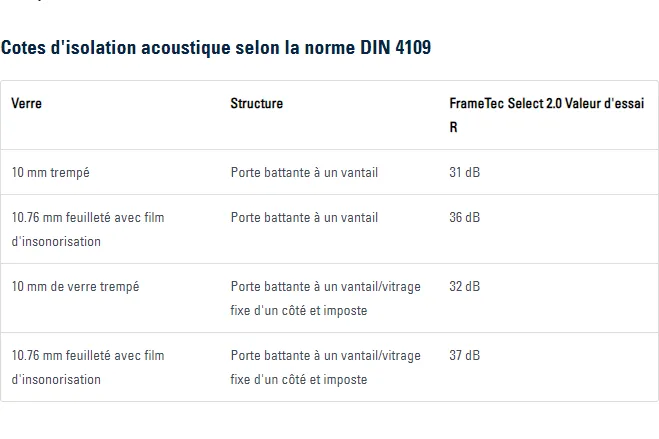The width and height of the screenshot is (659, 439).
Task: Click the 'Structure' column header
Action: point(256,103)
